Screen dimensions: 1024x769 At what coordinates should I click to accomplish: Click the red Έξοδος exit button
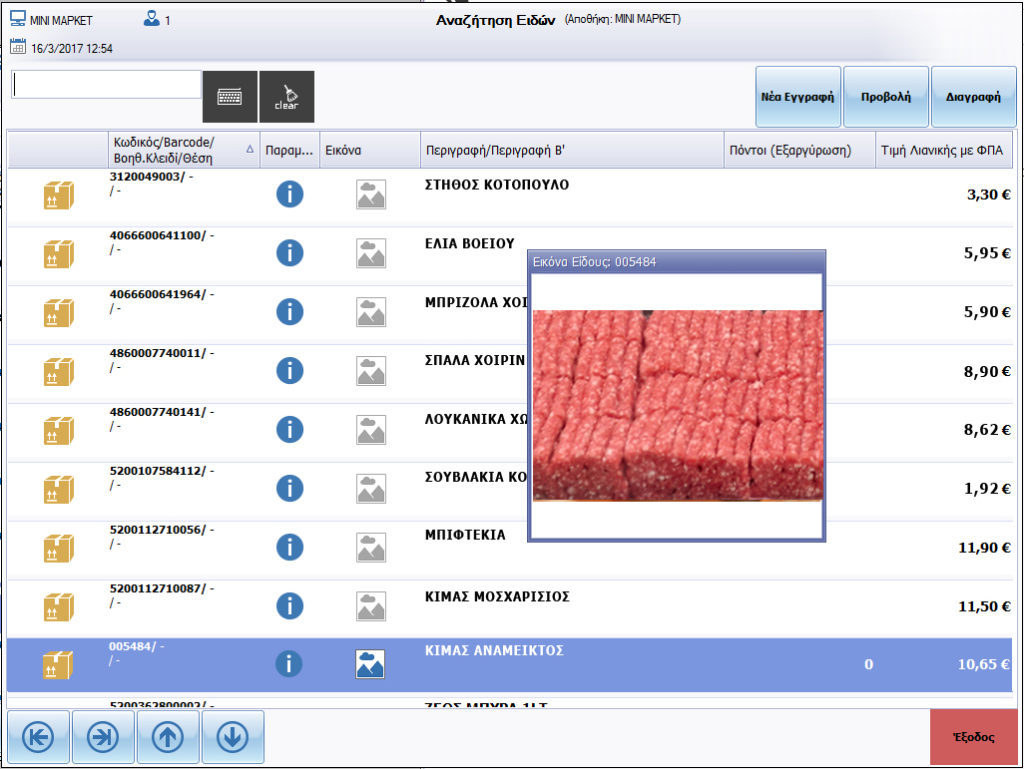coord(973,737)
